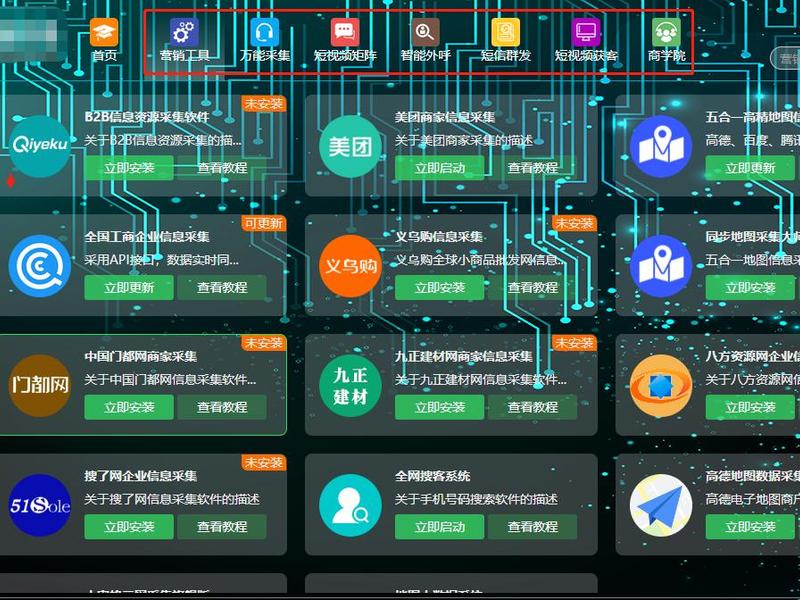The width and height of the screenshot is (800, 600).
Task: Focus the search field at top right
Action: pos(786,58)
